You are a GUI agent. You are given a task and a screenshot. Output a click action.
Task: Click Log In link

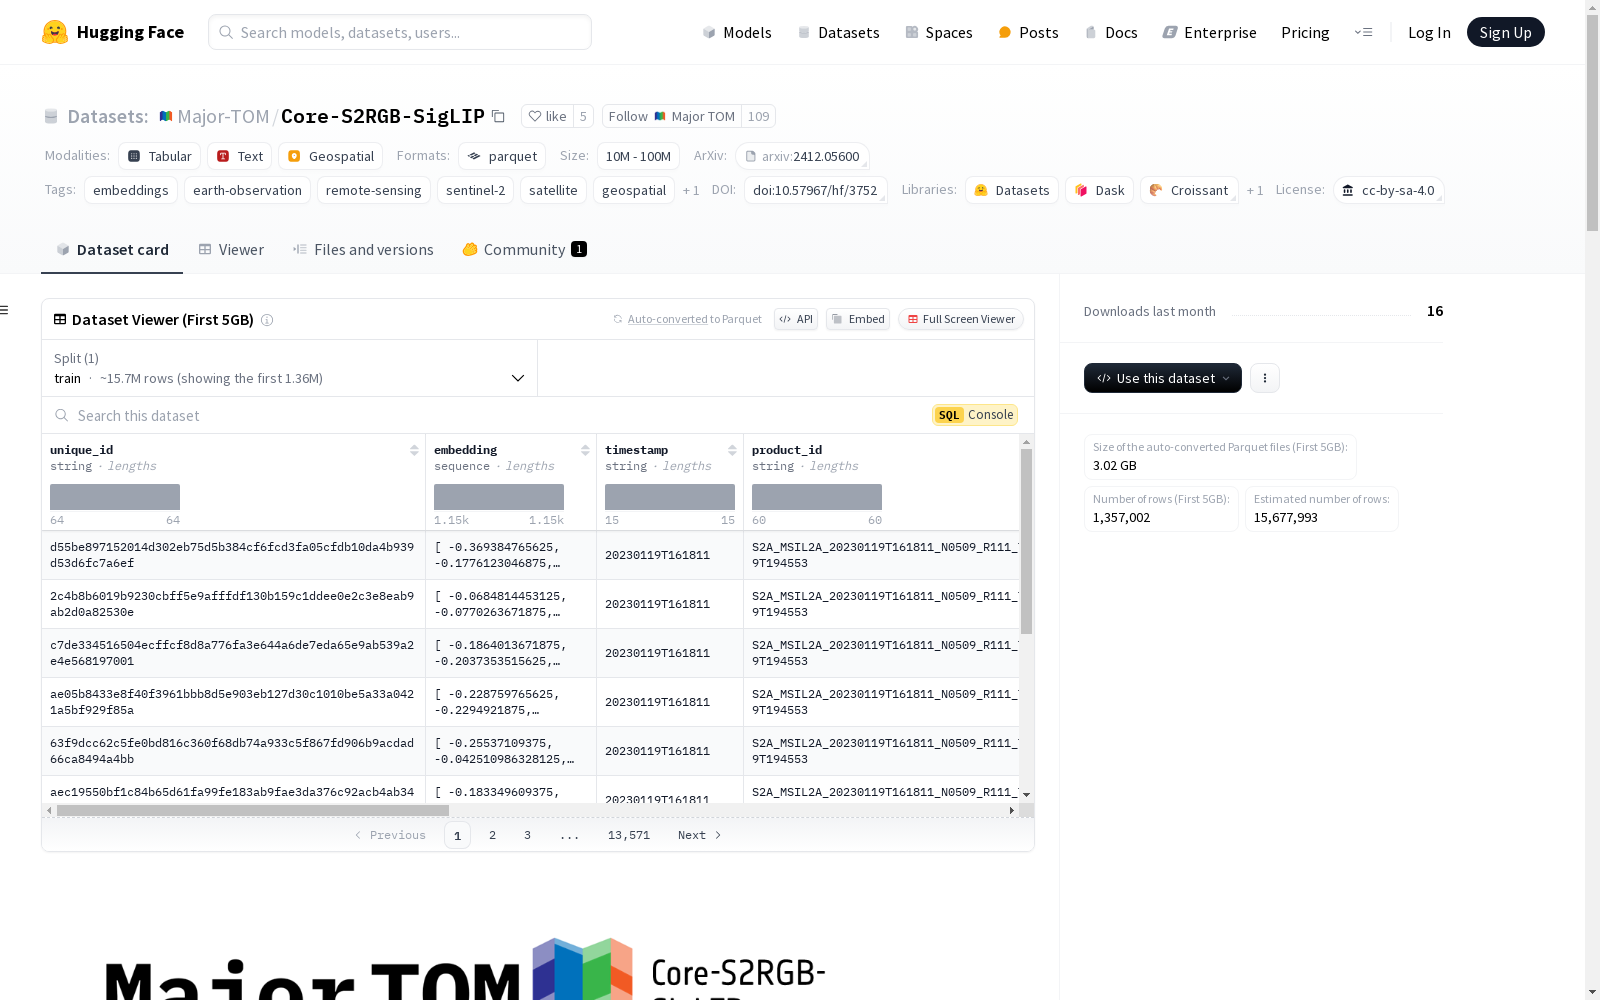pos(1429,32)
